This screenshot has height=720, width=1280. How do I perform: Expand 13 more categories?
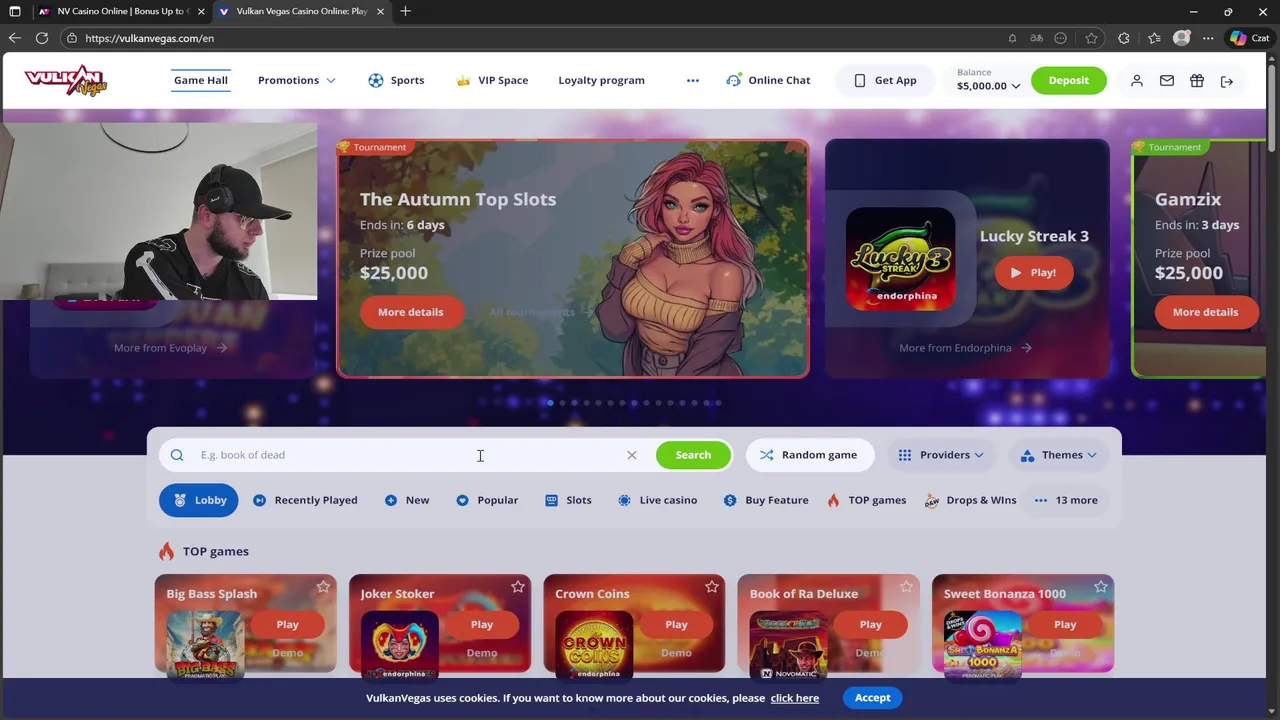[x=1066, y=500]
